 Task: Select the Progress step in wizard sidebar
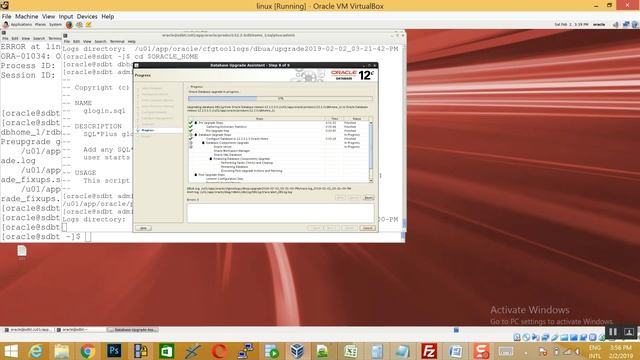click(x=148, y=130)
